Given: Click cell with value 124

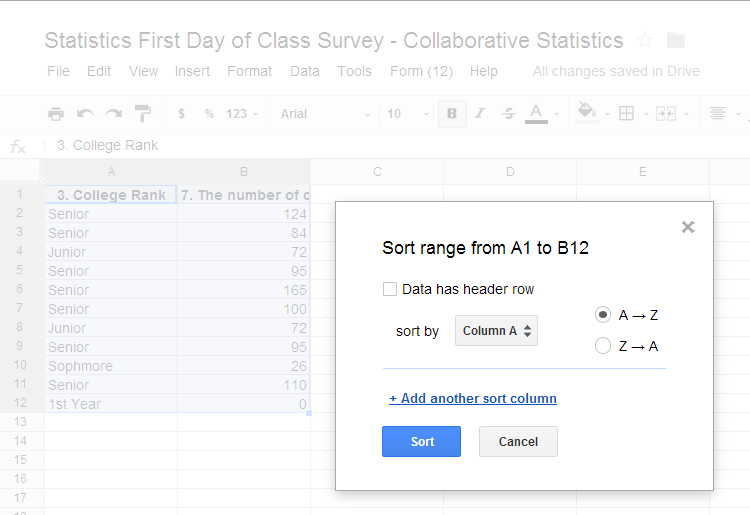Looking at the screenshot, I should 244,214.
